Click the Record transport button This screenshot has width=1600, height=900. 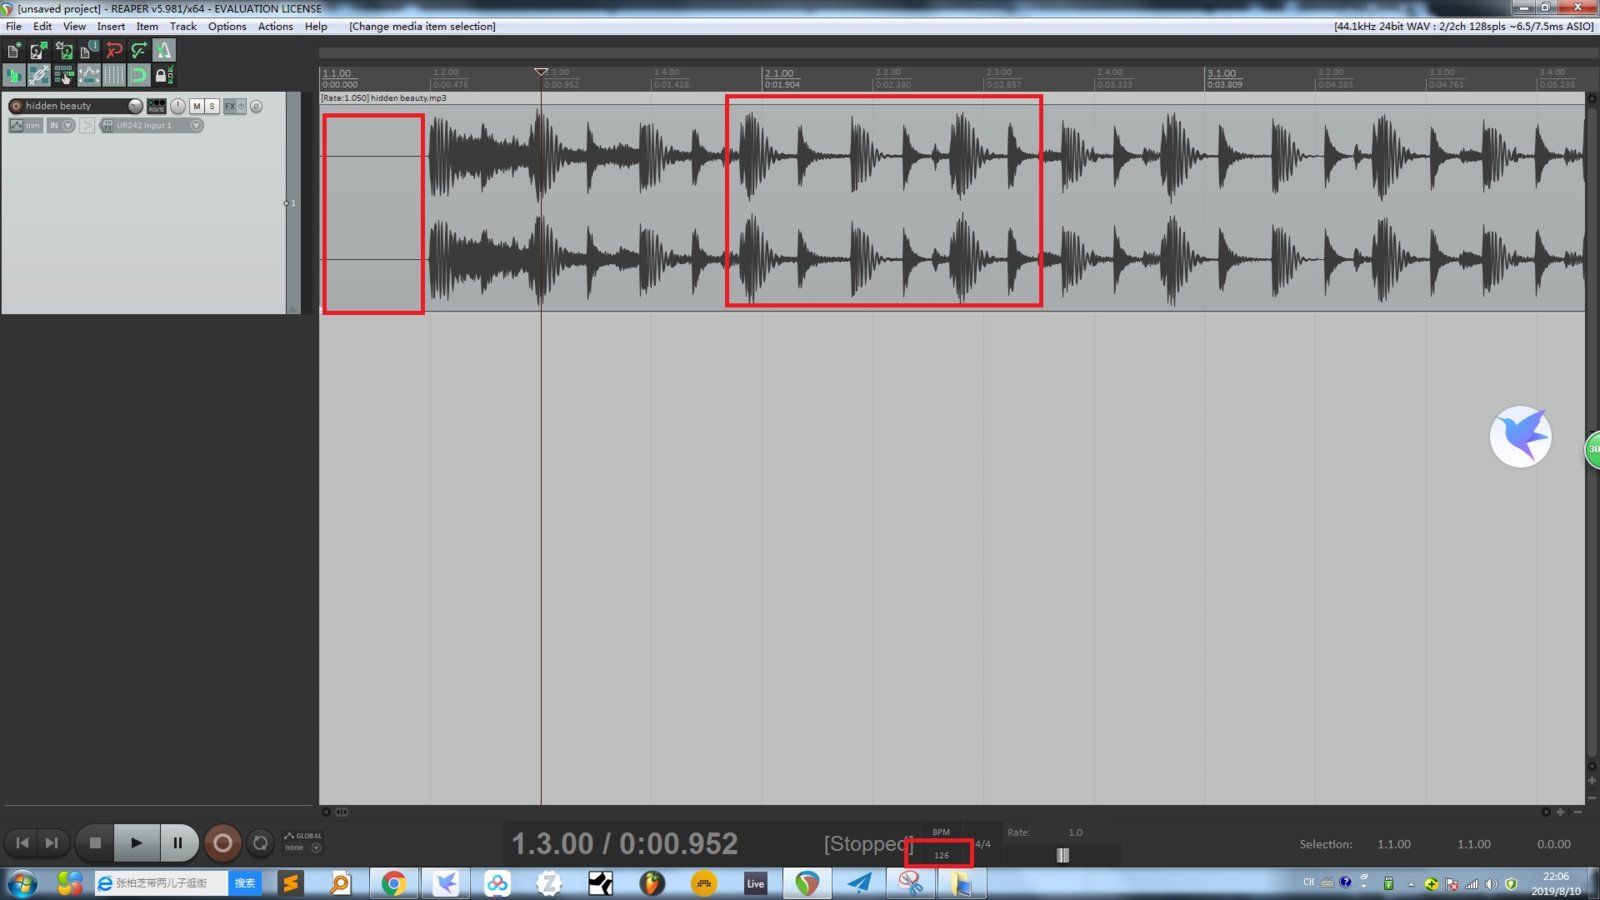[x=223, y=843]
